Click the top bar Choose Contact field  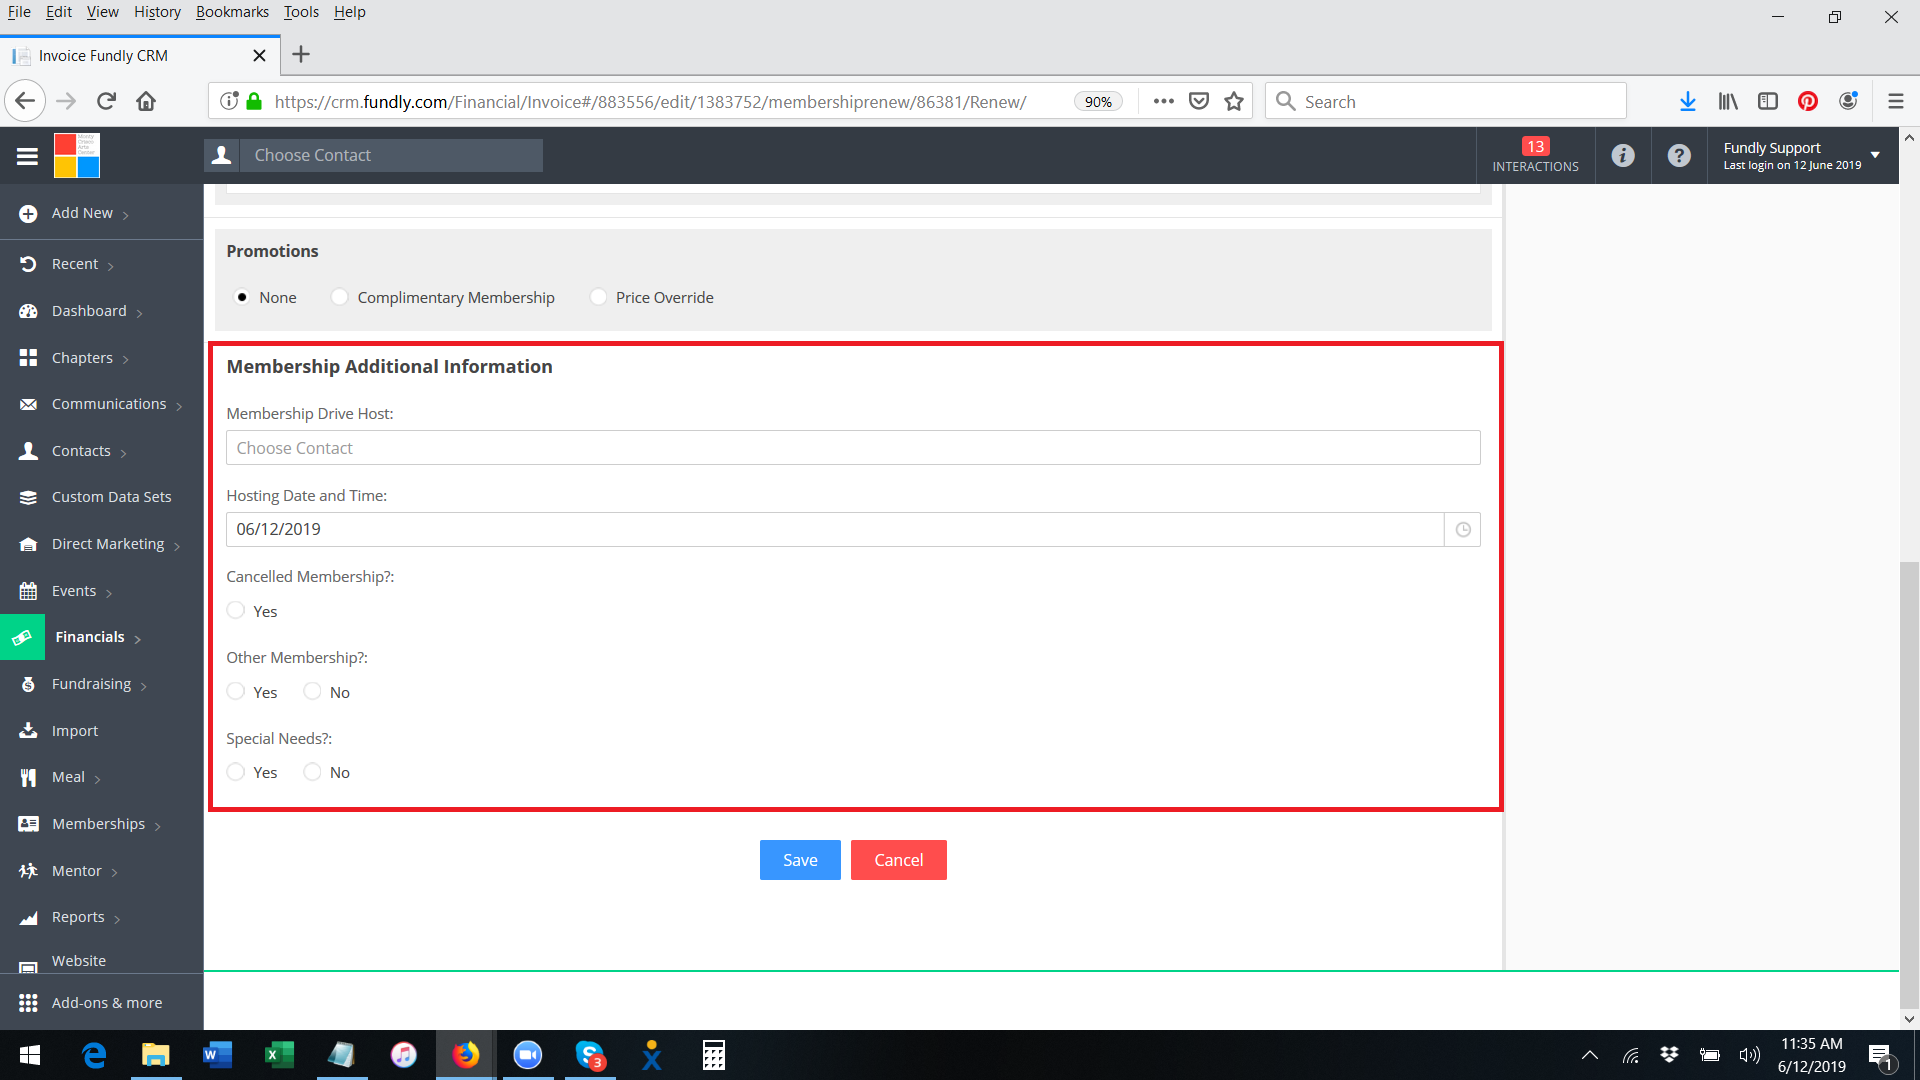tap(391, 155)
